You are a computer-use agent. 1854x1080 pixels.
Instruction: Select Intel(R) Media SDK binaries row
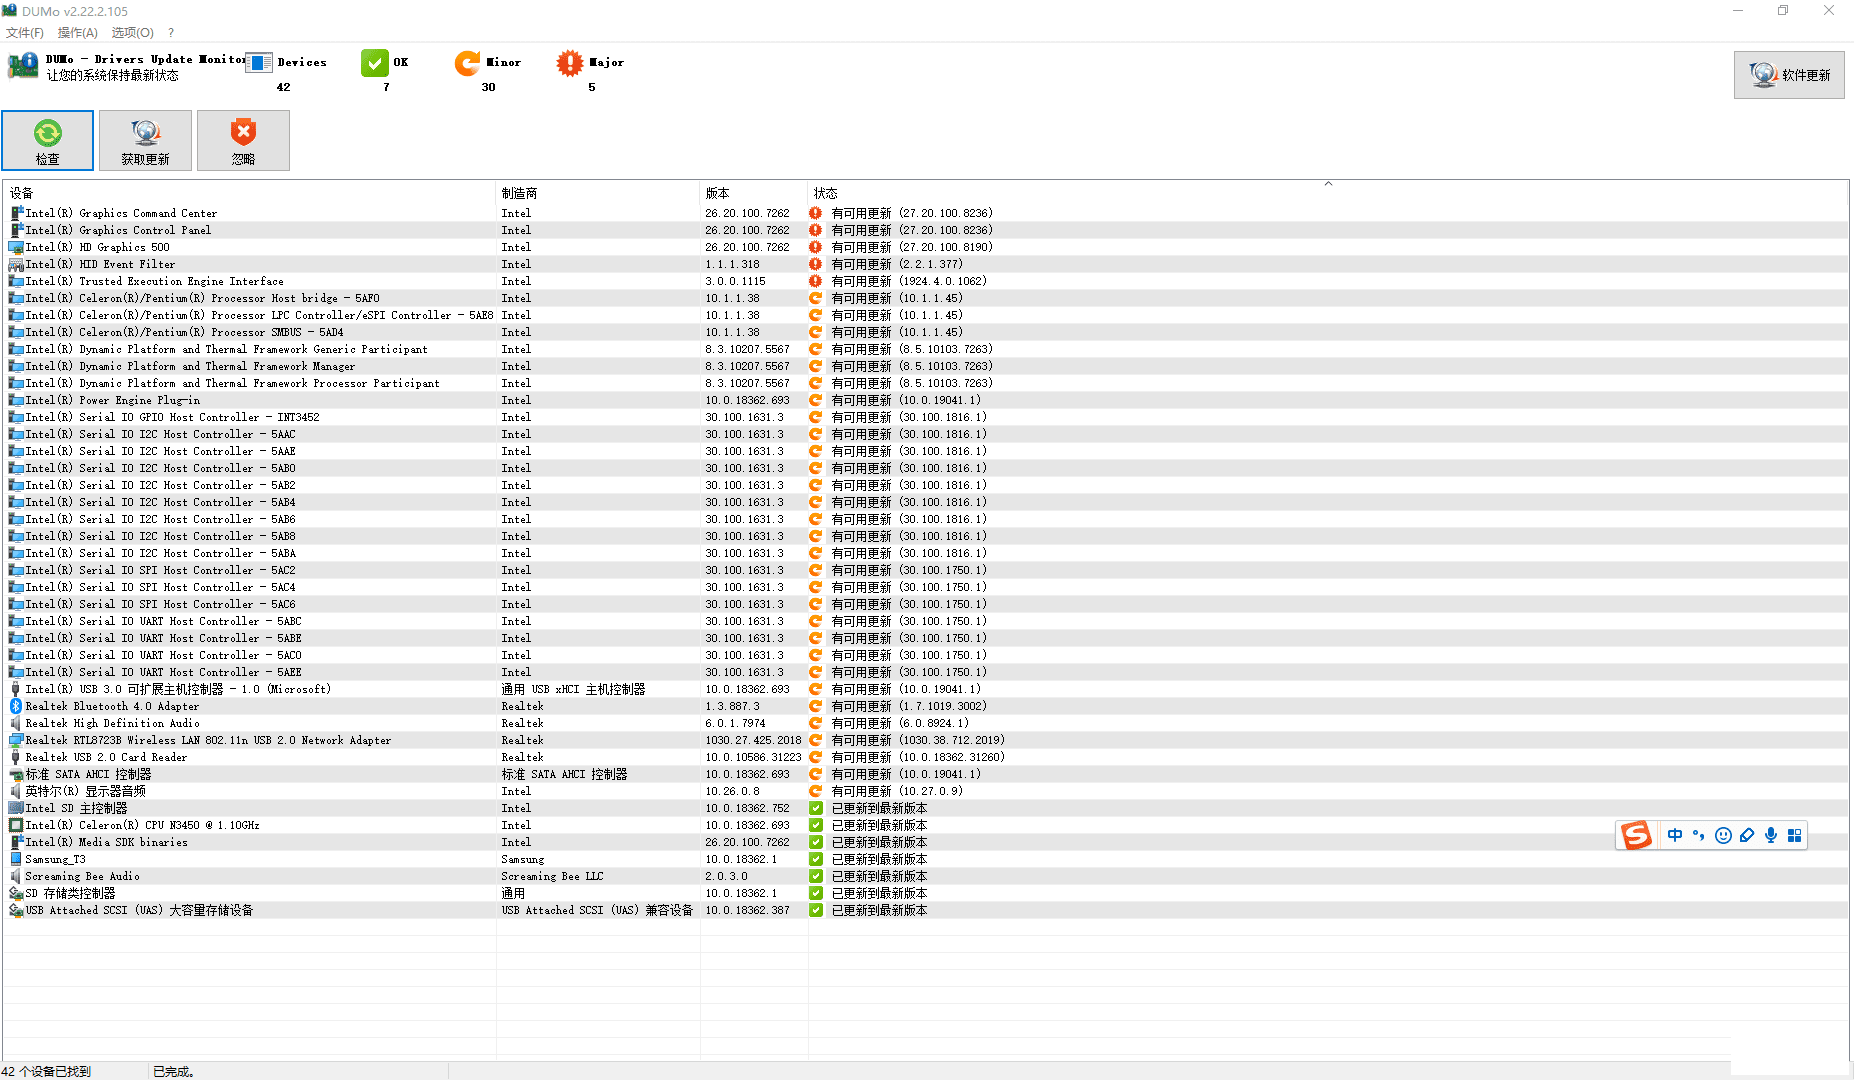(925, 842)
